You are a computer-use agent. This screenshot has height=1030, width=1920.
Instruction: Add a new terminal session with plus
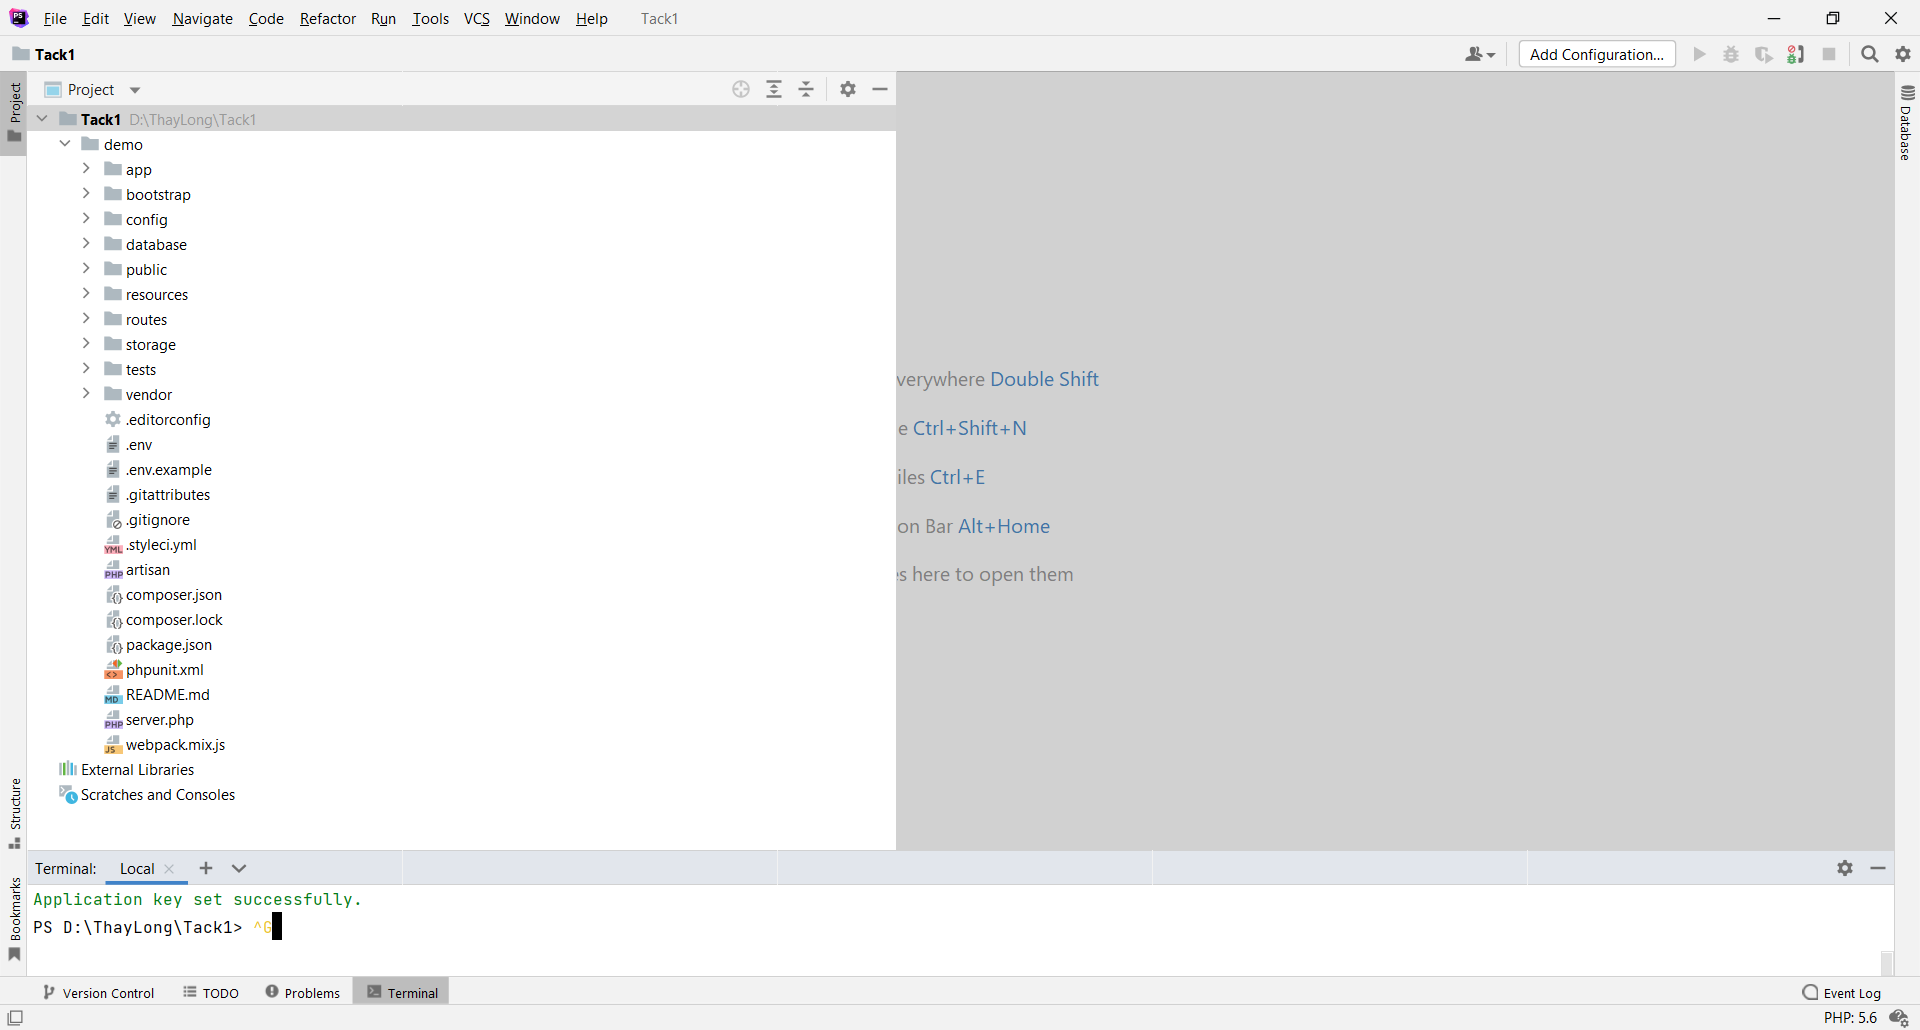click(206, 868)
